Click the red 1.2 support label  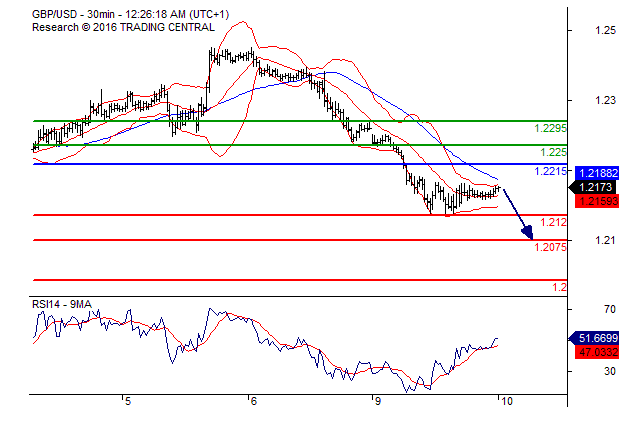pos(560,287)
